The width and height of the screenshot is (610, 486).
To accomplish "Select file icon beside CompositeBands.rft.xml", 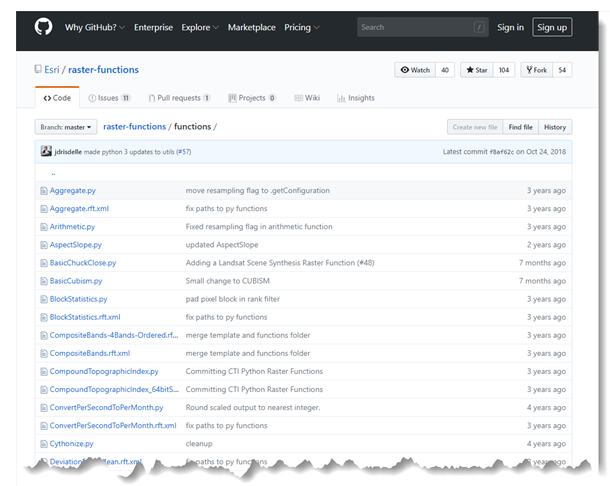I will [x=44, y=353].
